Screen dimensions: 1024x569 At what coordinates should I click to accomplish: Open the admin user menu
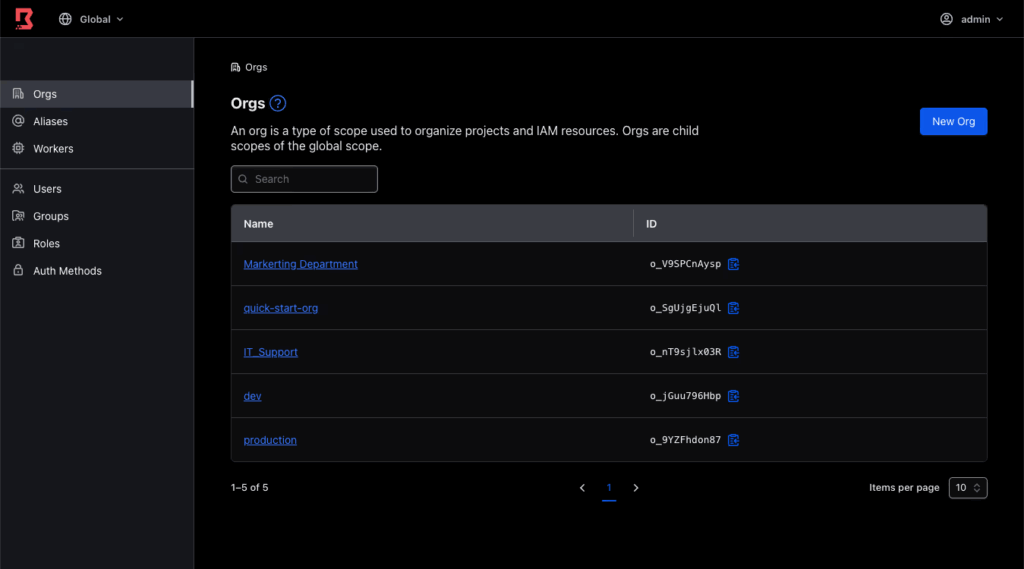(971, 19)
